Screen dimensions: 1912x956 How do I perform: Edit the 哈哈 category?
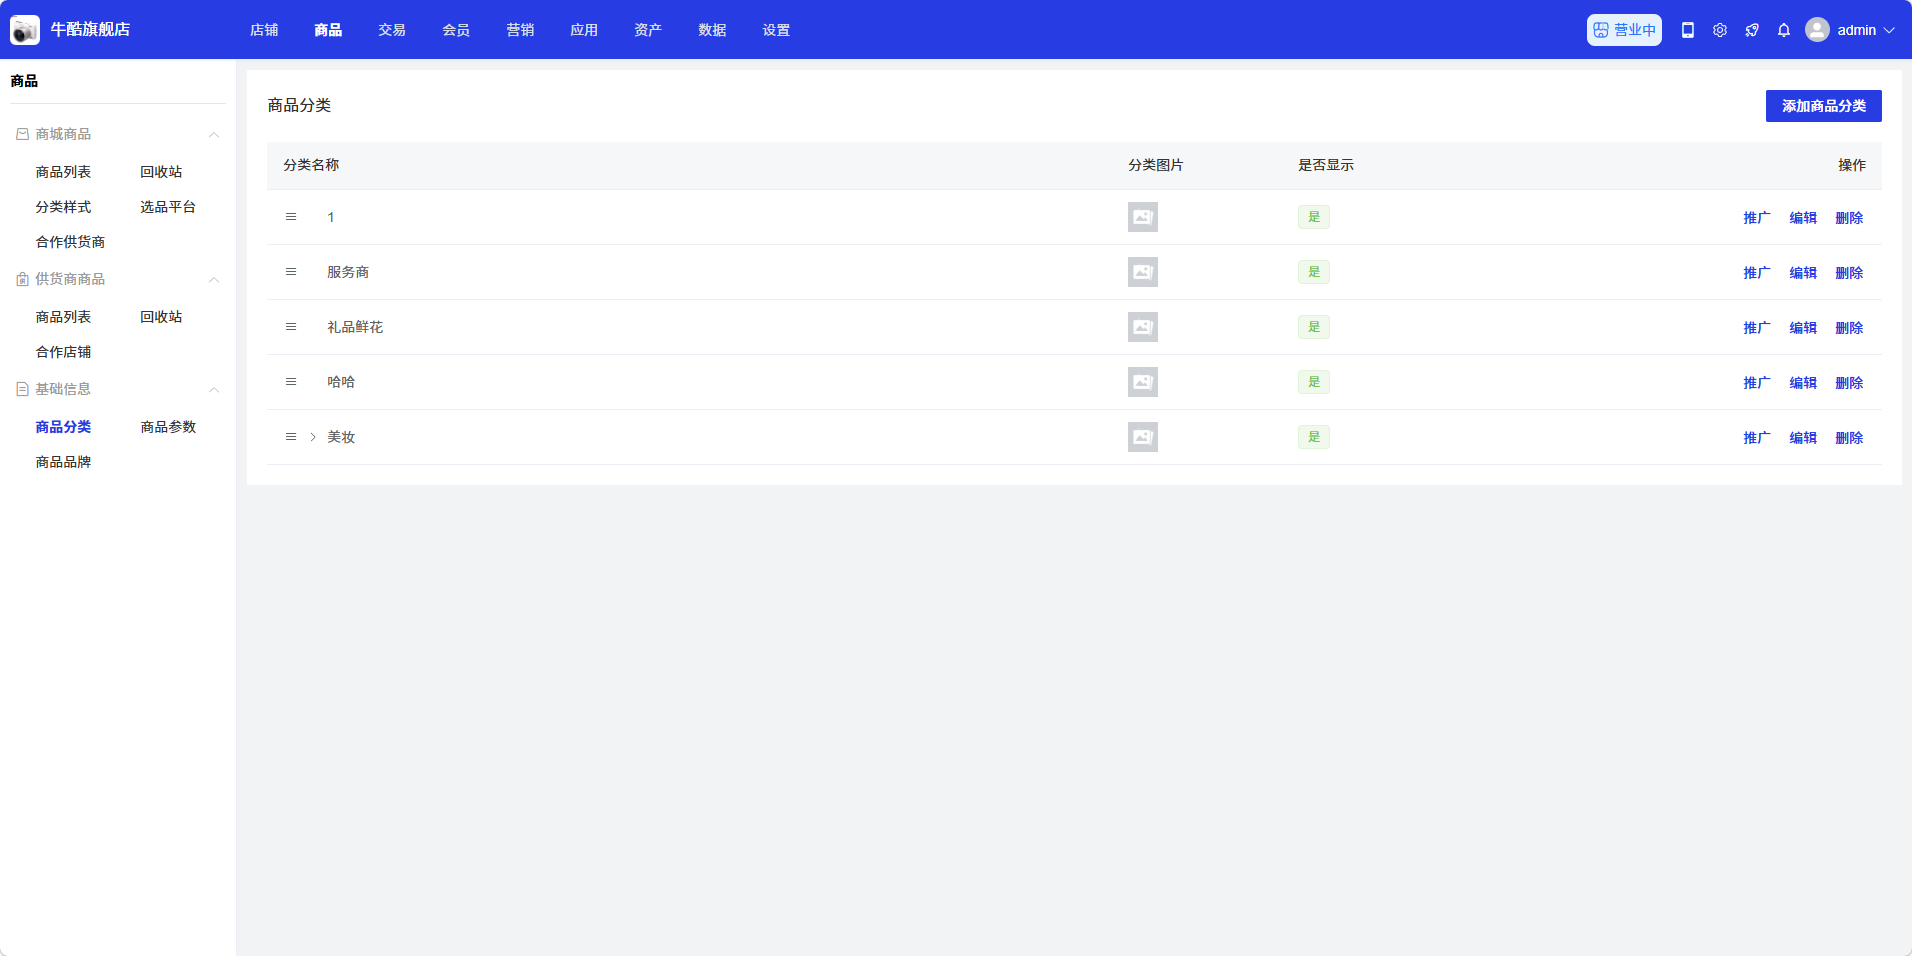coord(1803,383)
